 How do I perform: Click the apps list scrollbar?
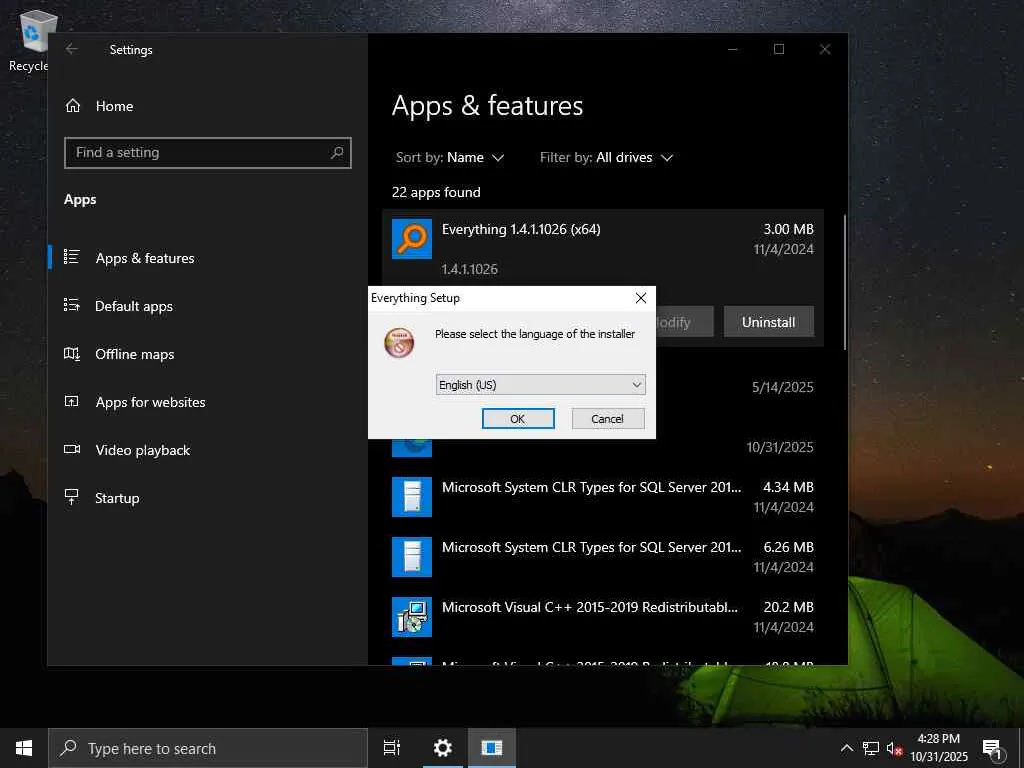point(844,283)
